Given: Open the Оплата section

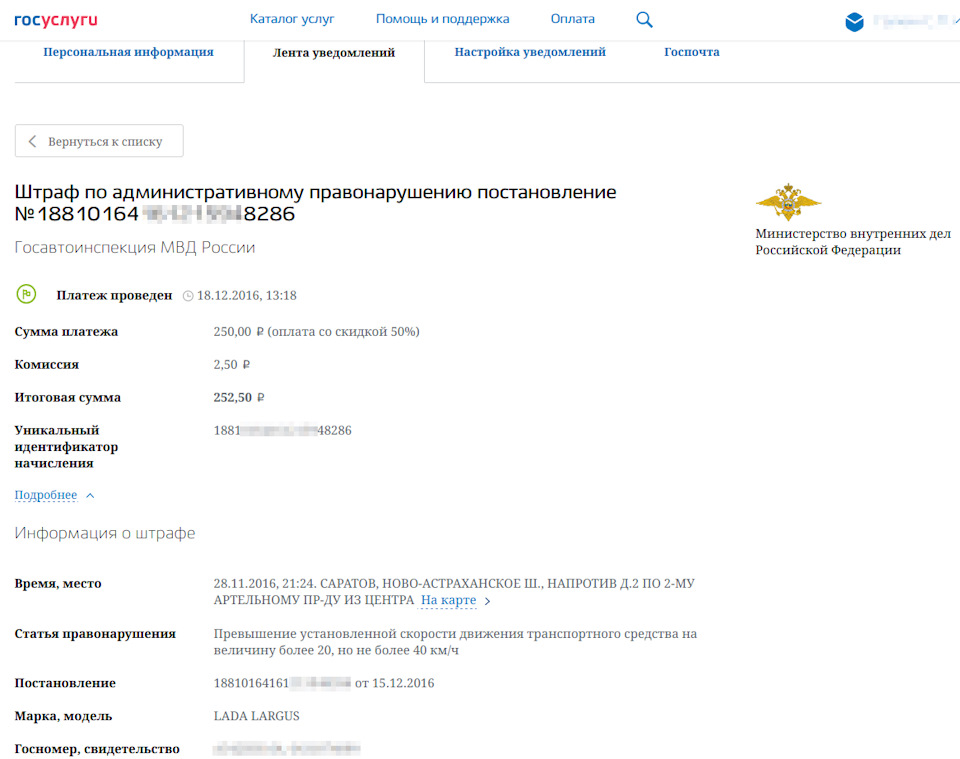Looking at the screenshot, I should [x=572, y=19].
